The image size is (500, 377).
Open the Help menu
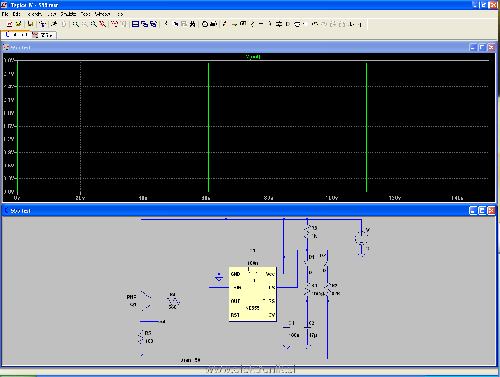pyautogui.click(x=120, y=14)
